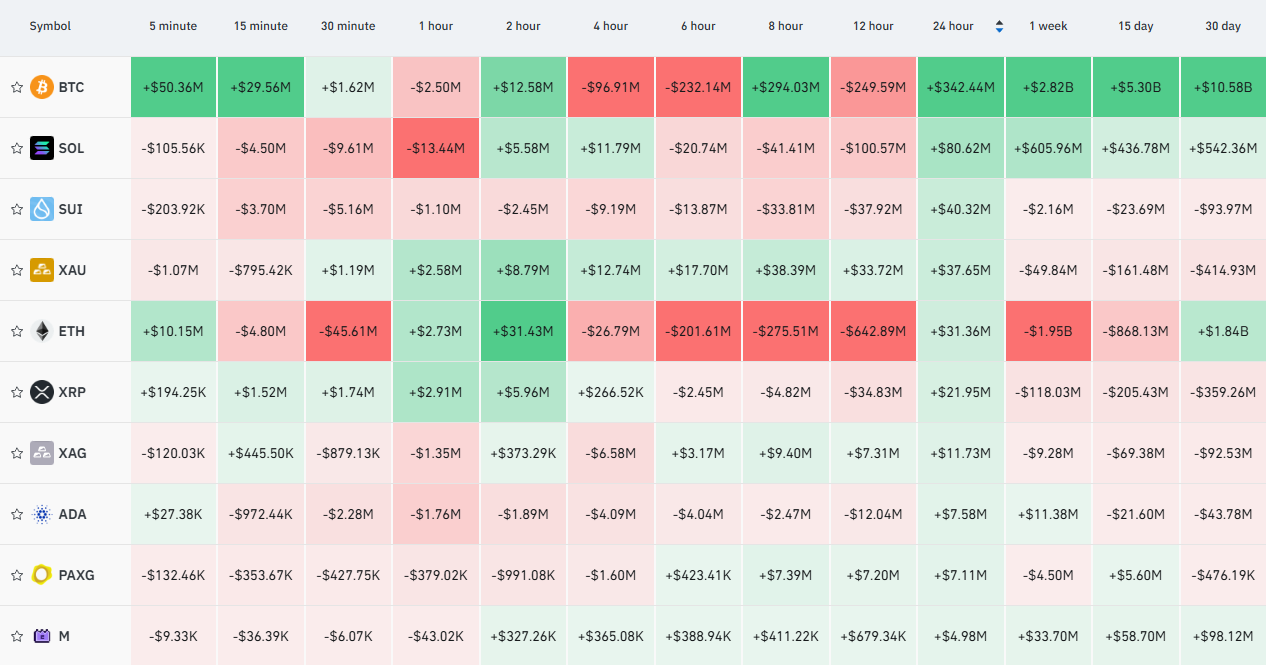Star the M token row
The height and width of the screenshot is (665, 1266).
[x=17, y=636]
